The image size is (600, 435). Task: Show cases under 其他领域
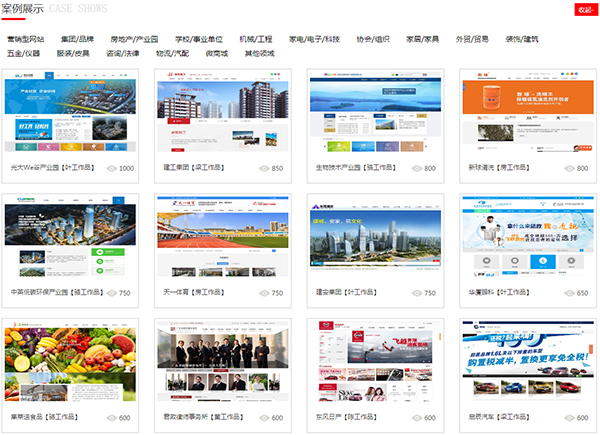261,53
